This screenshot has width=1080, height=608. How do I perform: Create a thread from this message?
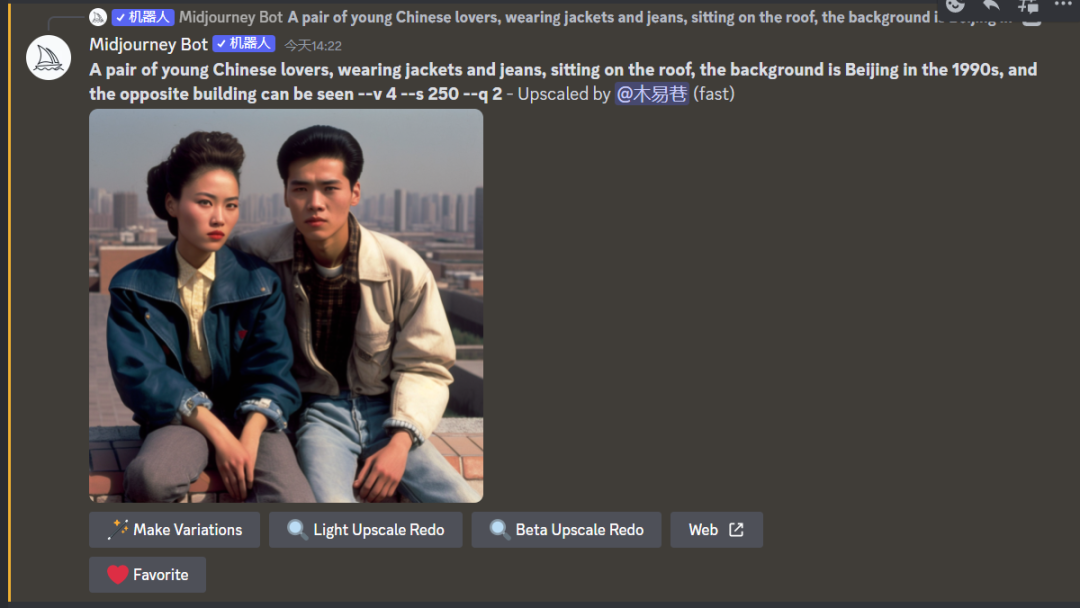(x=1028, y=6)
